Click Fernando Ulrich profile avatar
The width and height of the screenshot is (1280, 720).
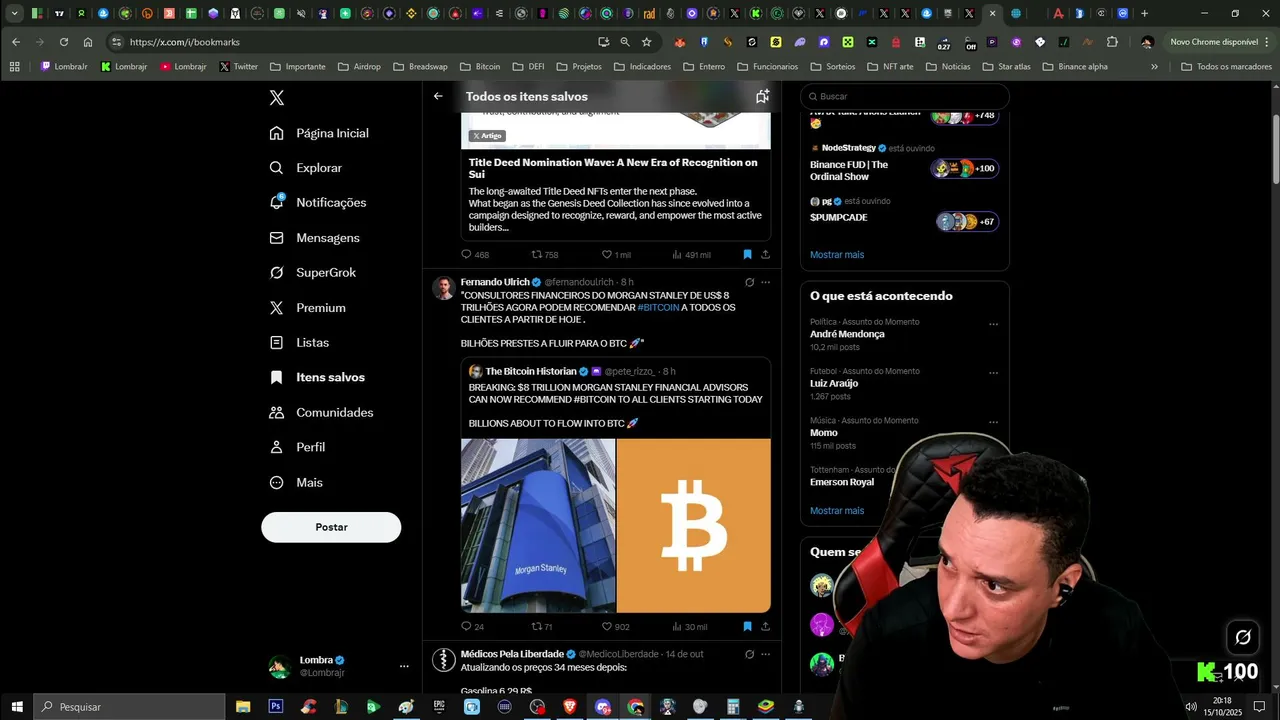click(x=443, y=288)
